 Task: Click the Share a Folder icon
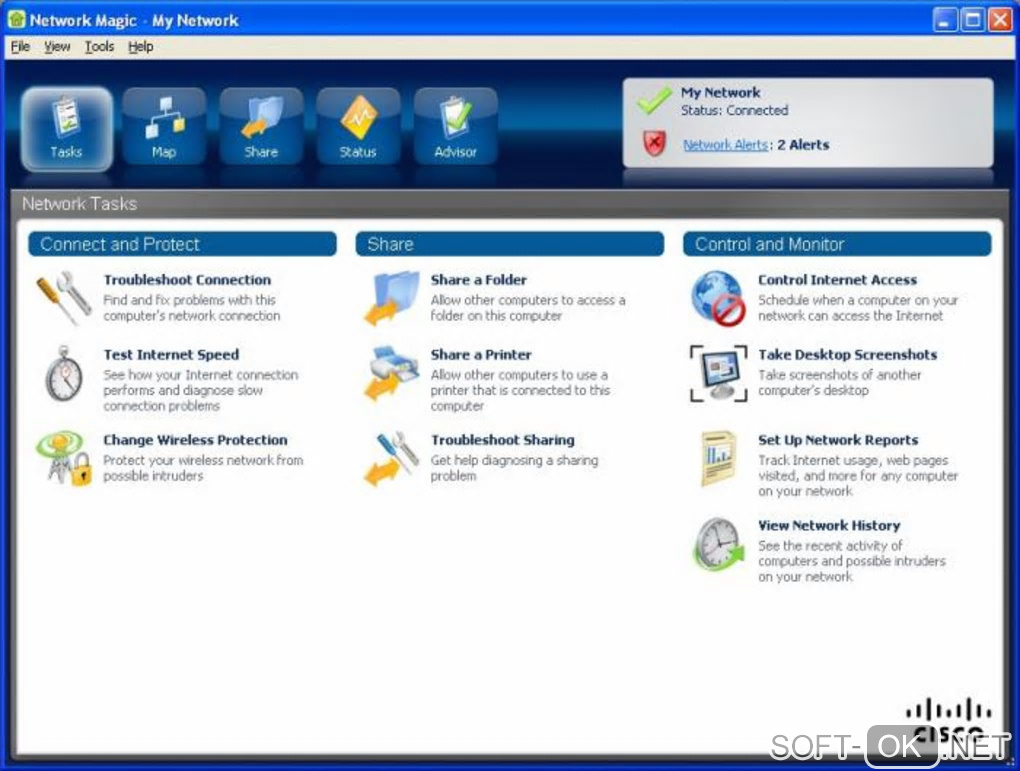point(392,298)
